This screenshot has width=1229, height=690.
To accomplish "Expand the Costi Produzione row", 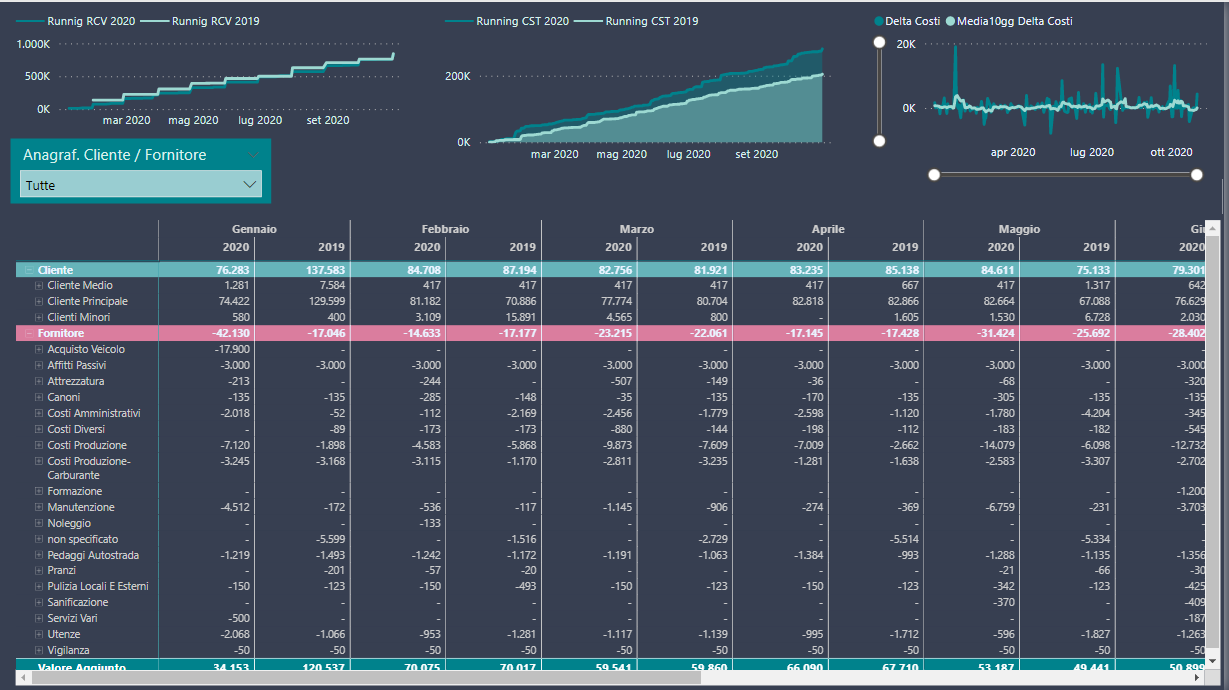I will [x=39, y=445].
